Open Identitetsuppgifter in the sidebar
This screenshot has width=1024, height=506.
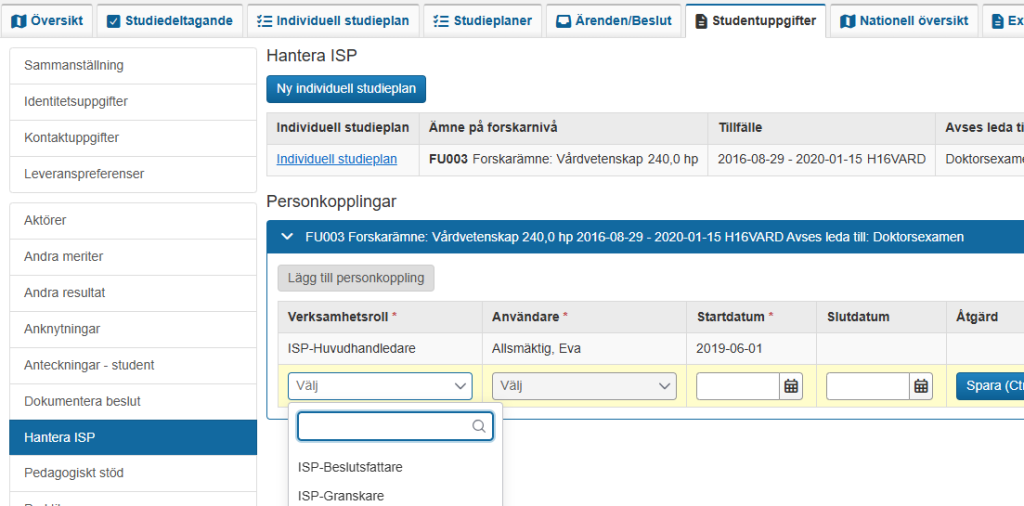tap(133, 102)
